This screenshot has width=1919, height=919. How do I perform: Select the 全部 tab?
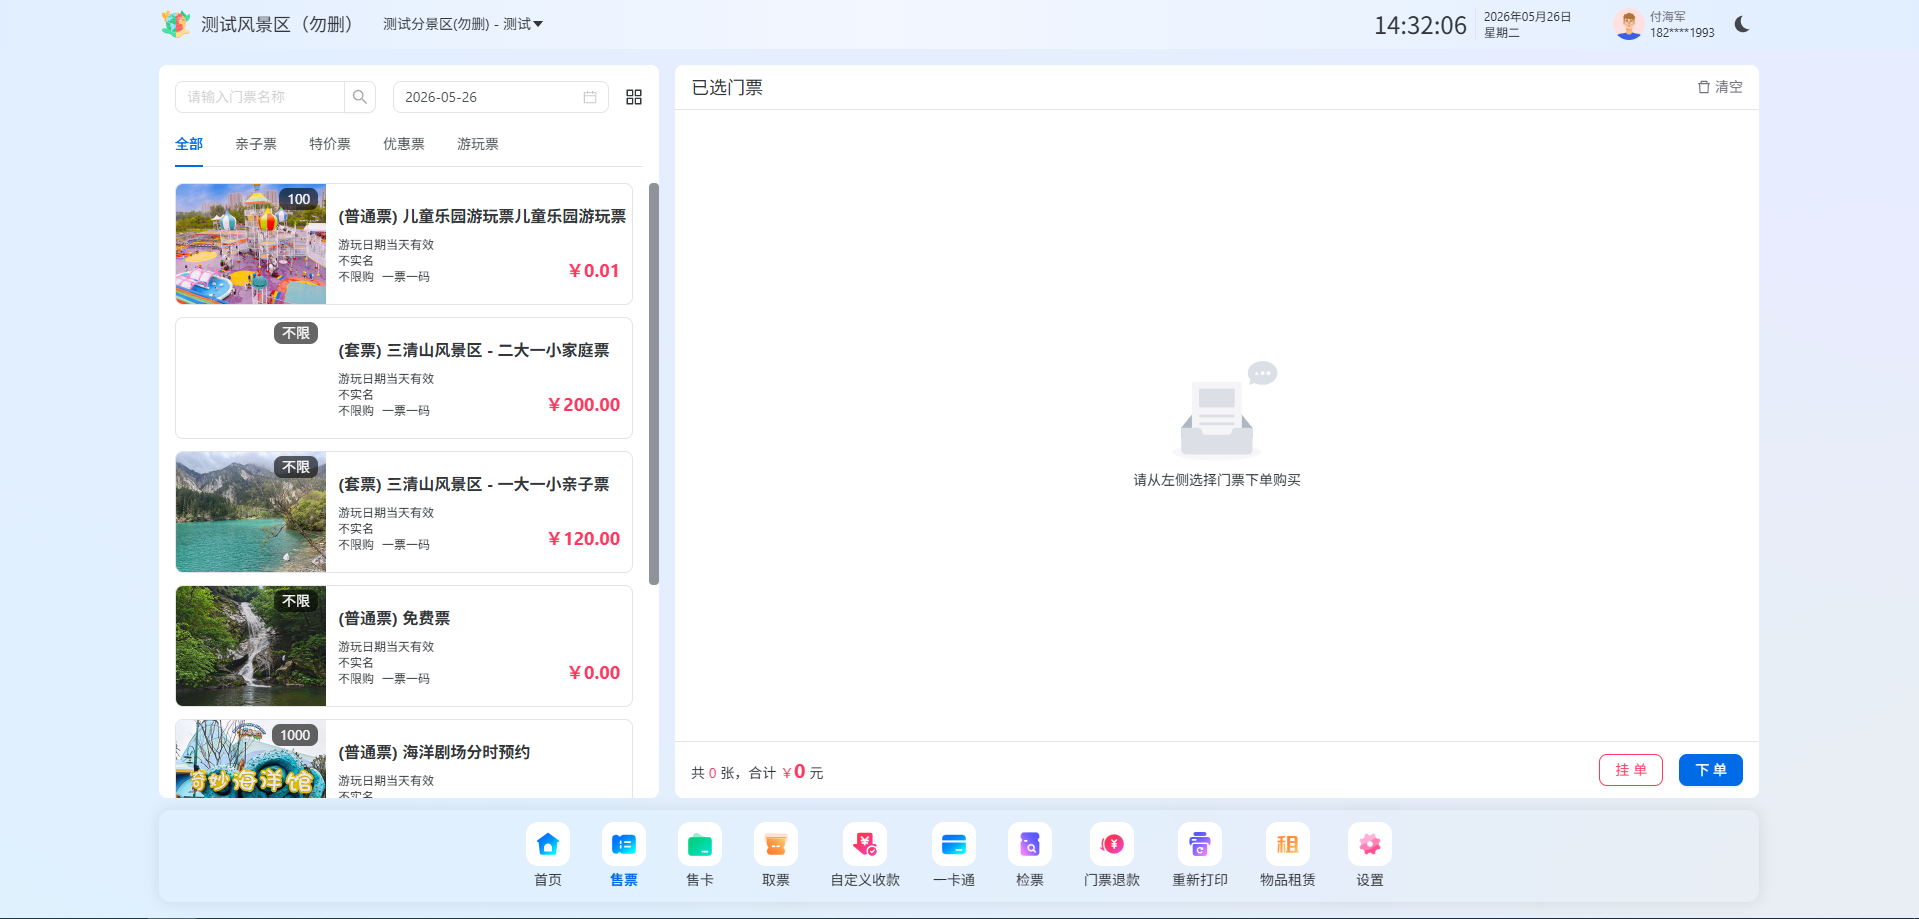(189, 144)
